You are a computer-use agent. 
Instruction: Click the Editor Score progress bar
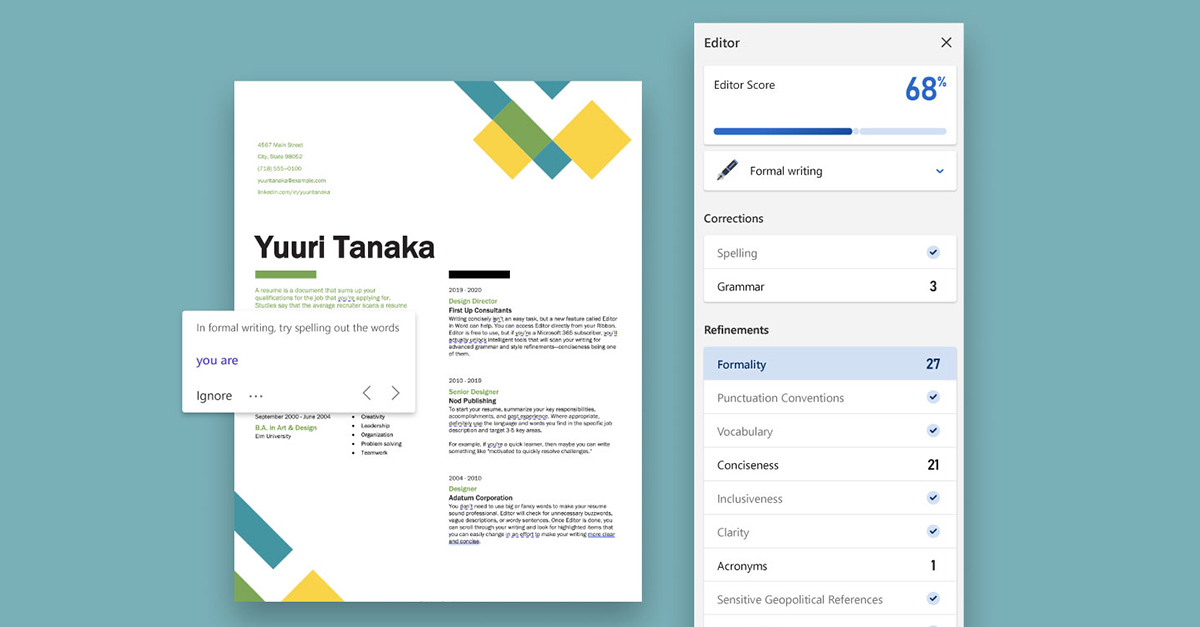pos(830,131)
